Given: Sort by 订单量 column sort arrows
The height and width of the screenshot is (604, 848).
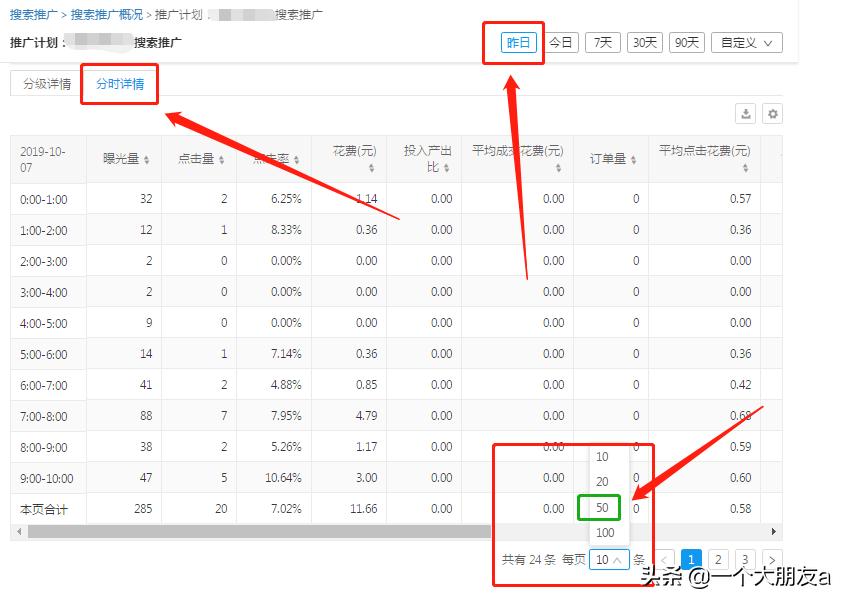Looking at the screenshot, I should tap(634, 160).
